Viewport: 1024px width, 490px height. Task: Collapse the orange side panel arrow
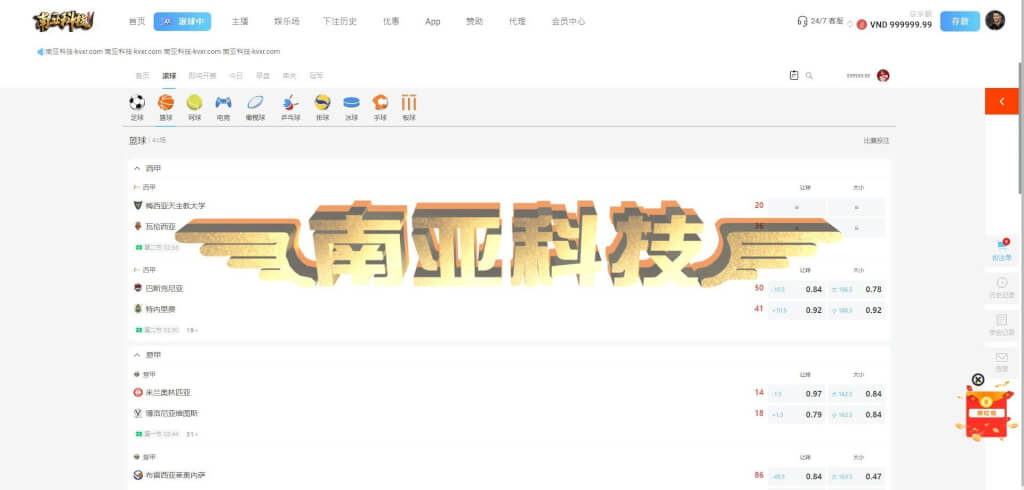click(x=1002, y=101)
